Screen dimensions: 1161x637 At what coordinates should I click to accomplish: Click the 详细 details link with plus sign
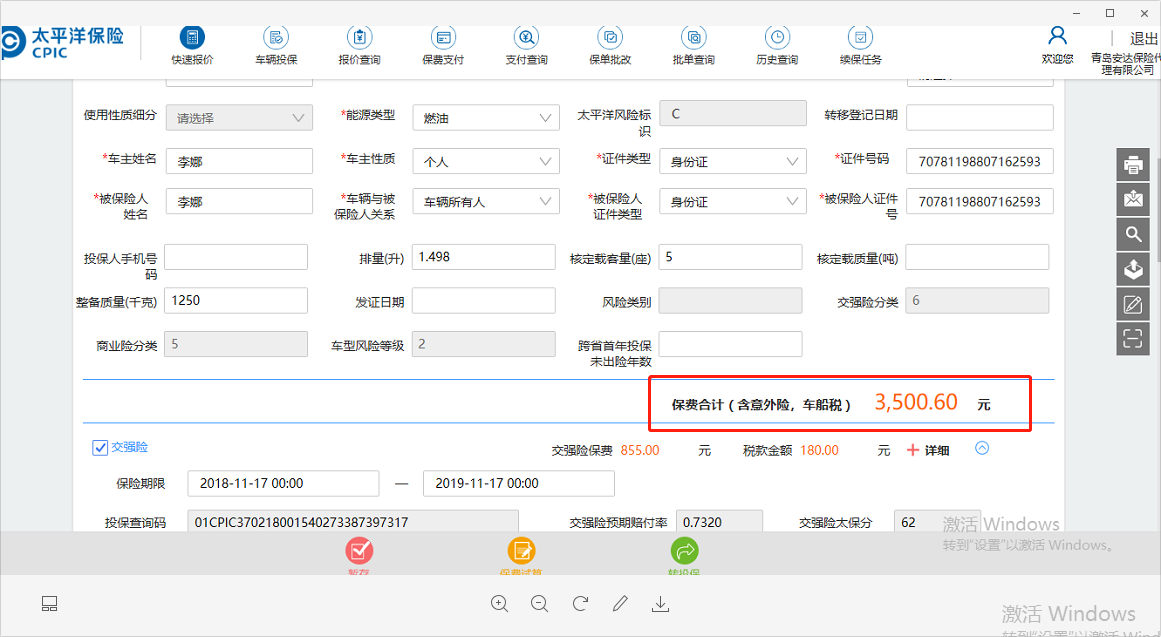pyautogui.click(x=928, y=451)
